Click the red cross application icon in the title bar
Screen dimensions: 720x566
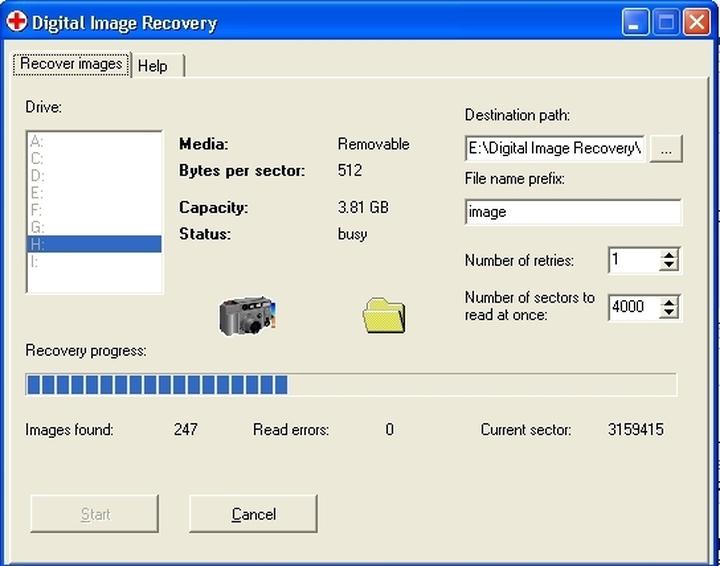pyautogui.click(x=17, y=22)
